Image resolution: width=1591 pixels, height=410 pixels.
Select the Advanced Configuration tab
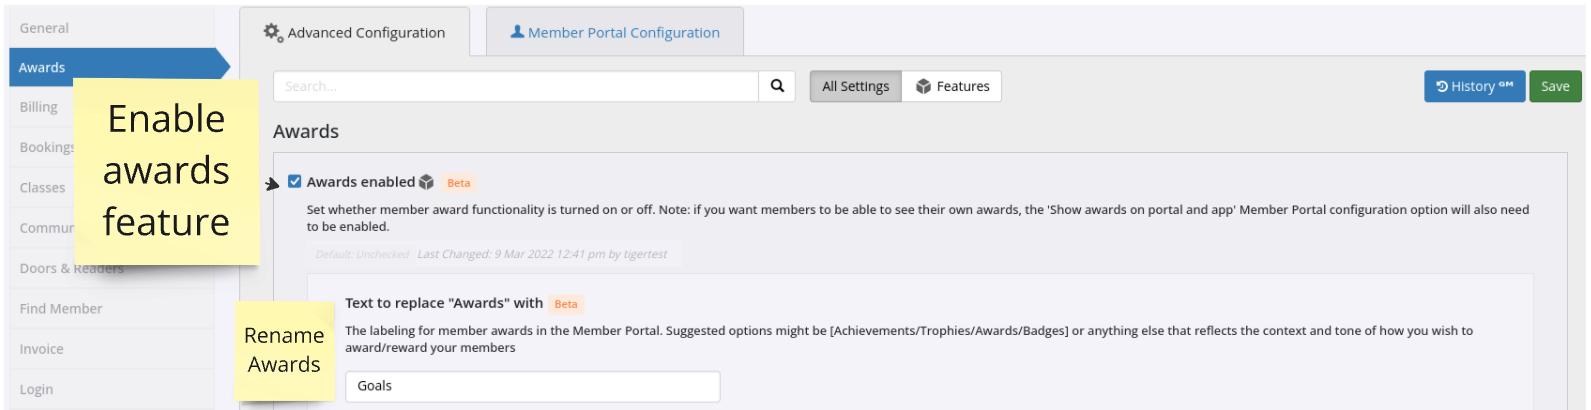pyautogui.click(x=355, y=32)
